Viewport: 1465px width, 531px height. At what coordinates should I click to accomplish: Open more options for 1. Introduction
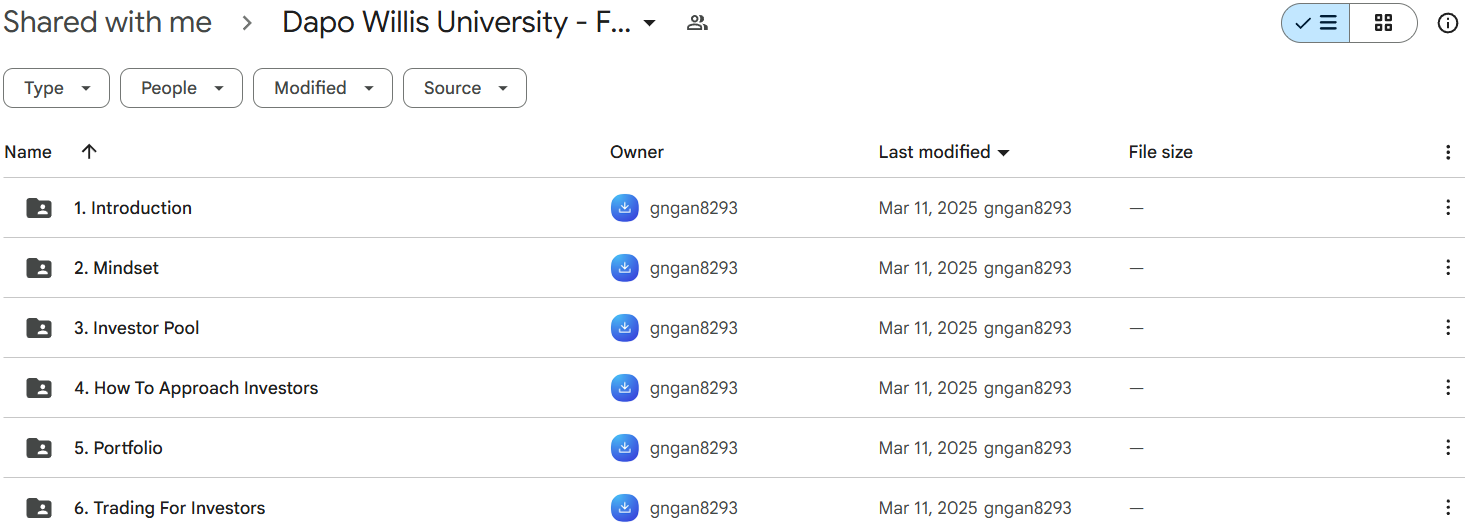pyautogui.click(x=1447, y=208)
